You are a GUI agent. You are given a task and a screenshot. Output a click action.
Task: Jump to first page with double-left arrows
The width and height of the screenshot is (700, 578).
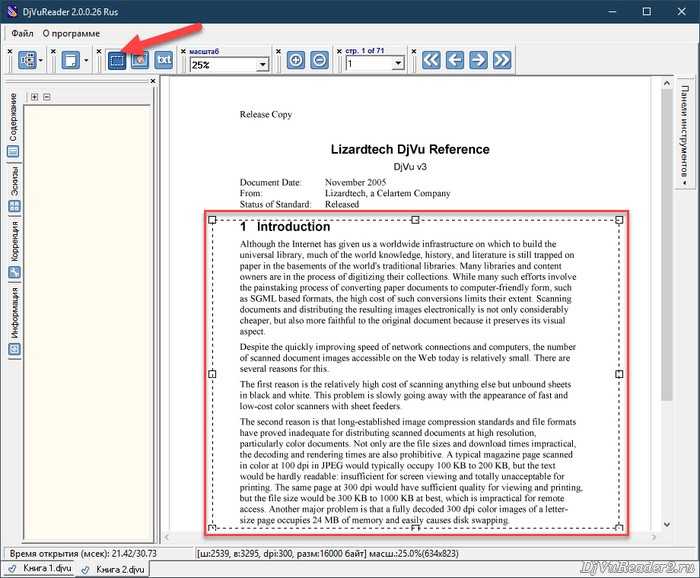(x=431, y=60)
